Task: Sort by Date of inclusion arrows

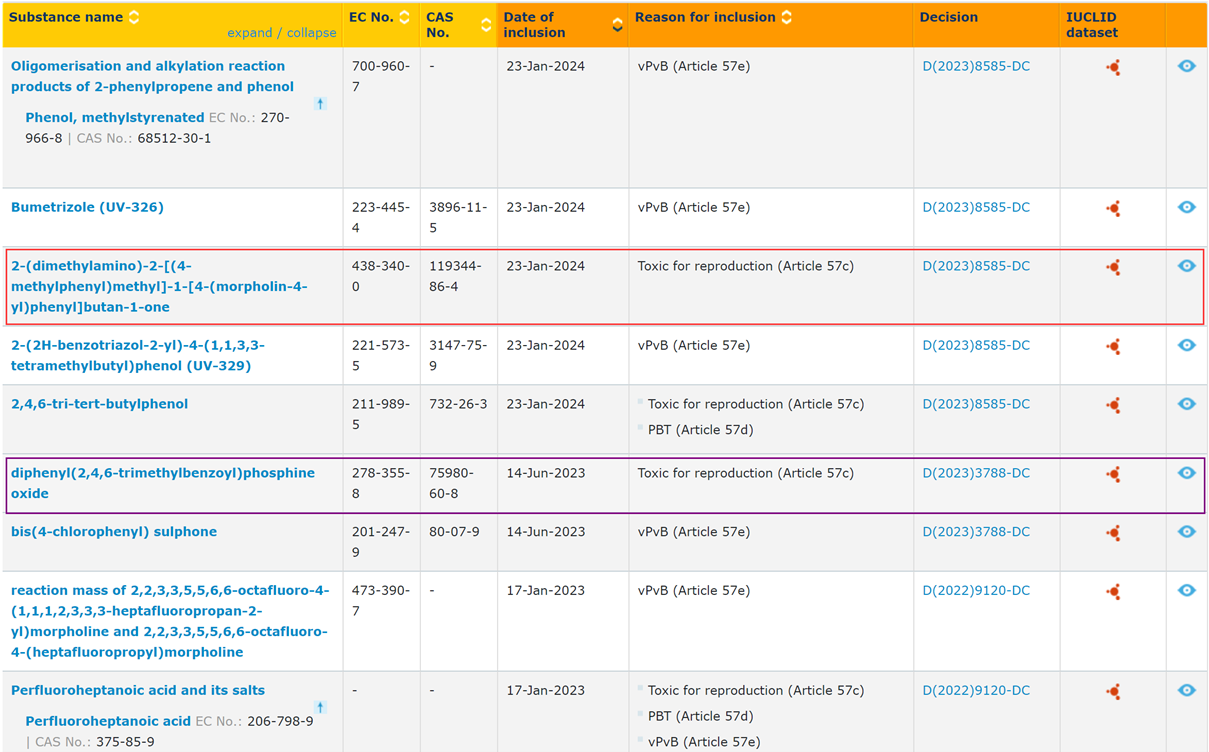Action: pos(617,25)
